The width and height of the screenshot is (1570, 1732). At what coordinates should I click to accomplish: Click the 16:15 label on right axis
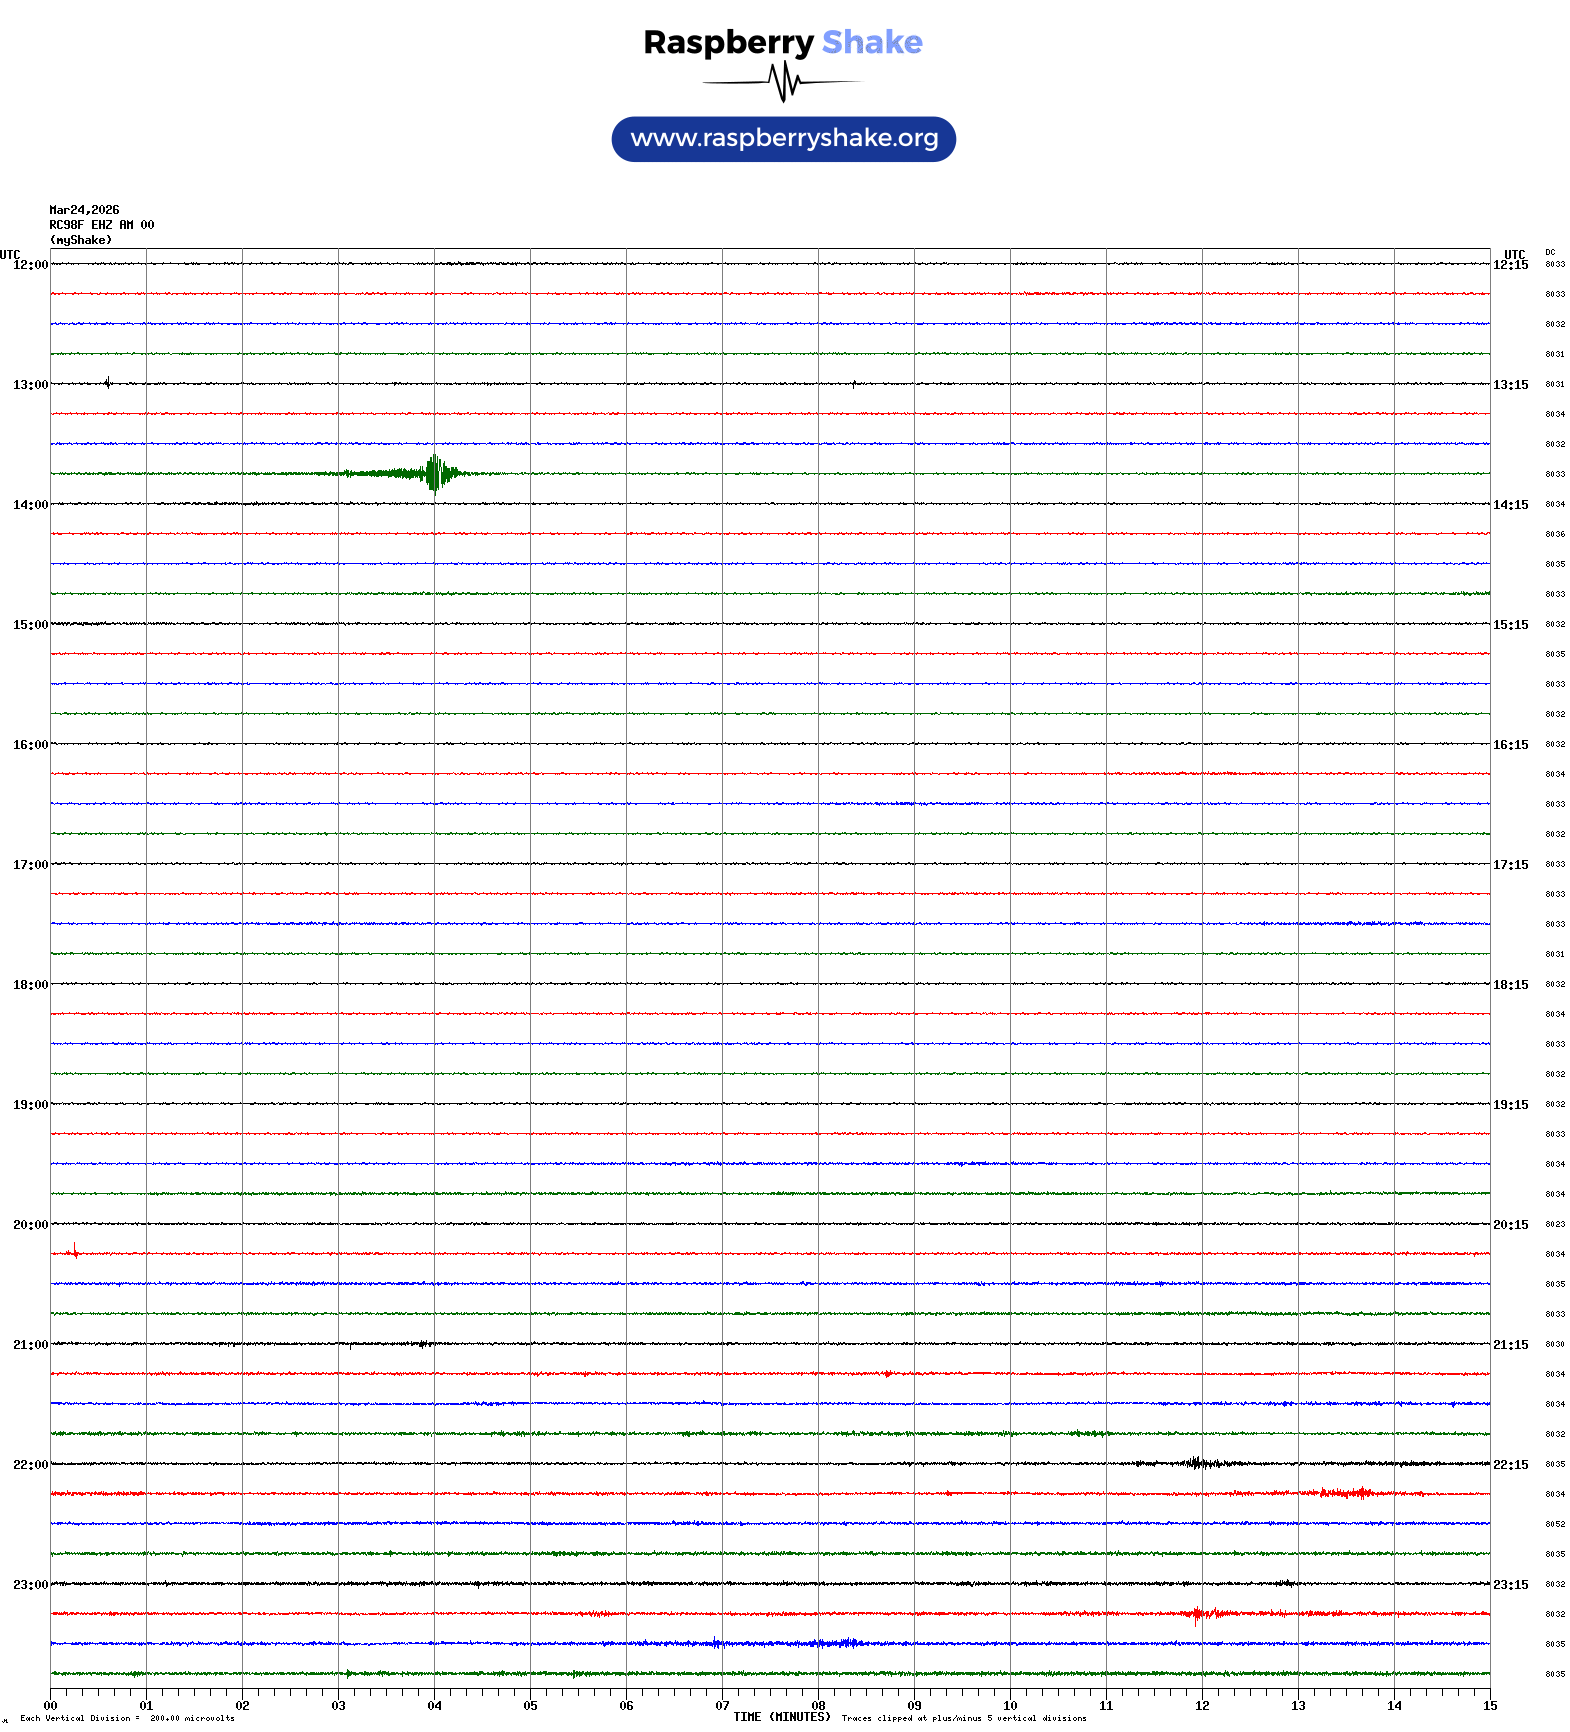[1510, 745]
